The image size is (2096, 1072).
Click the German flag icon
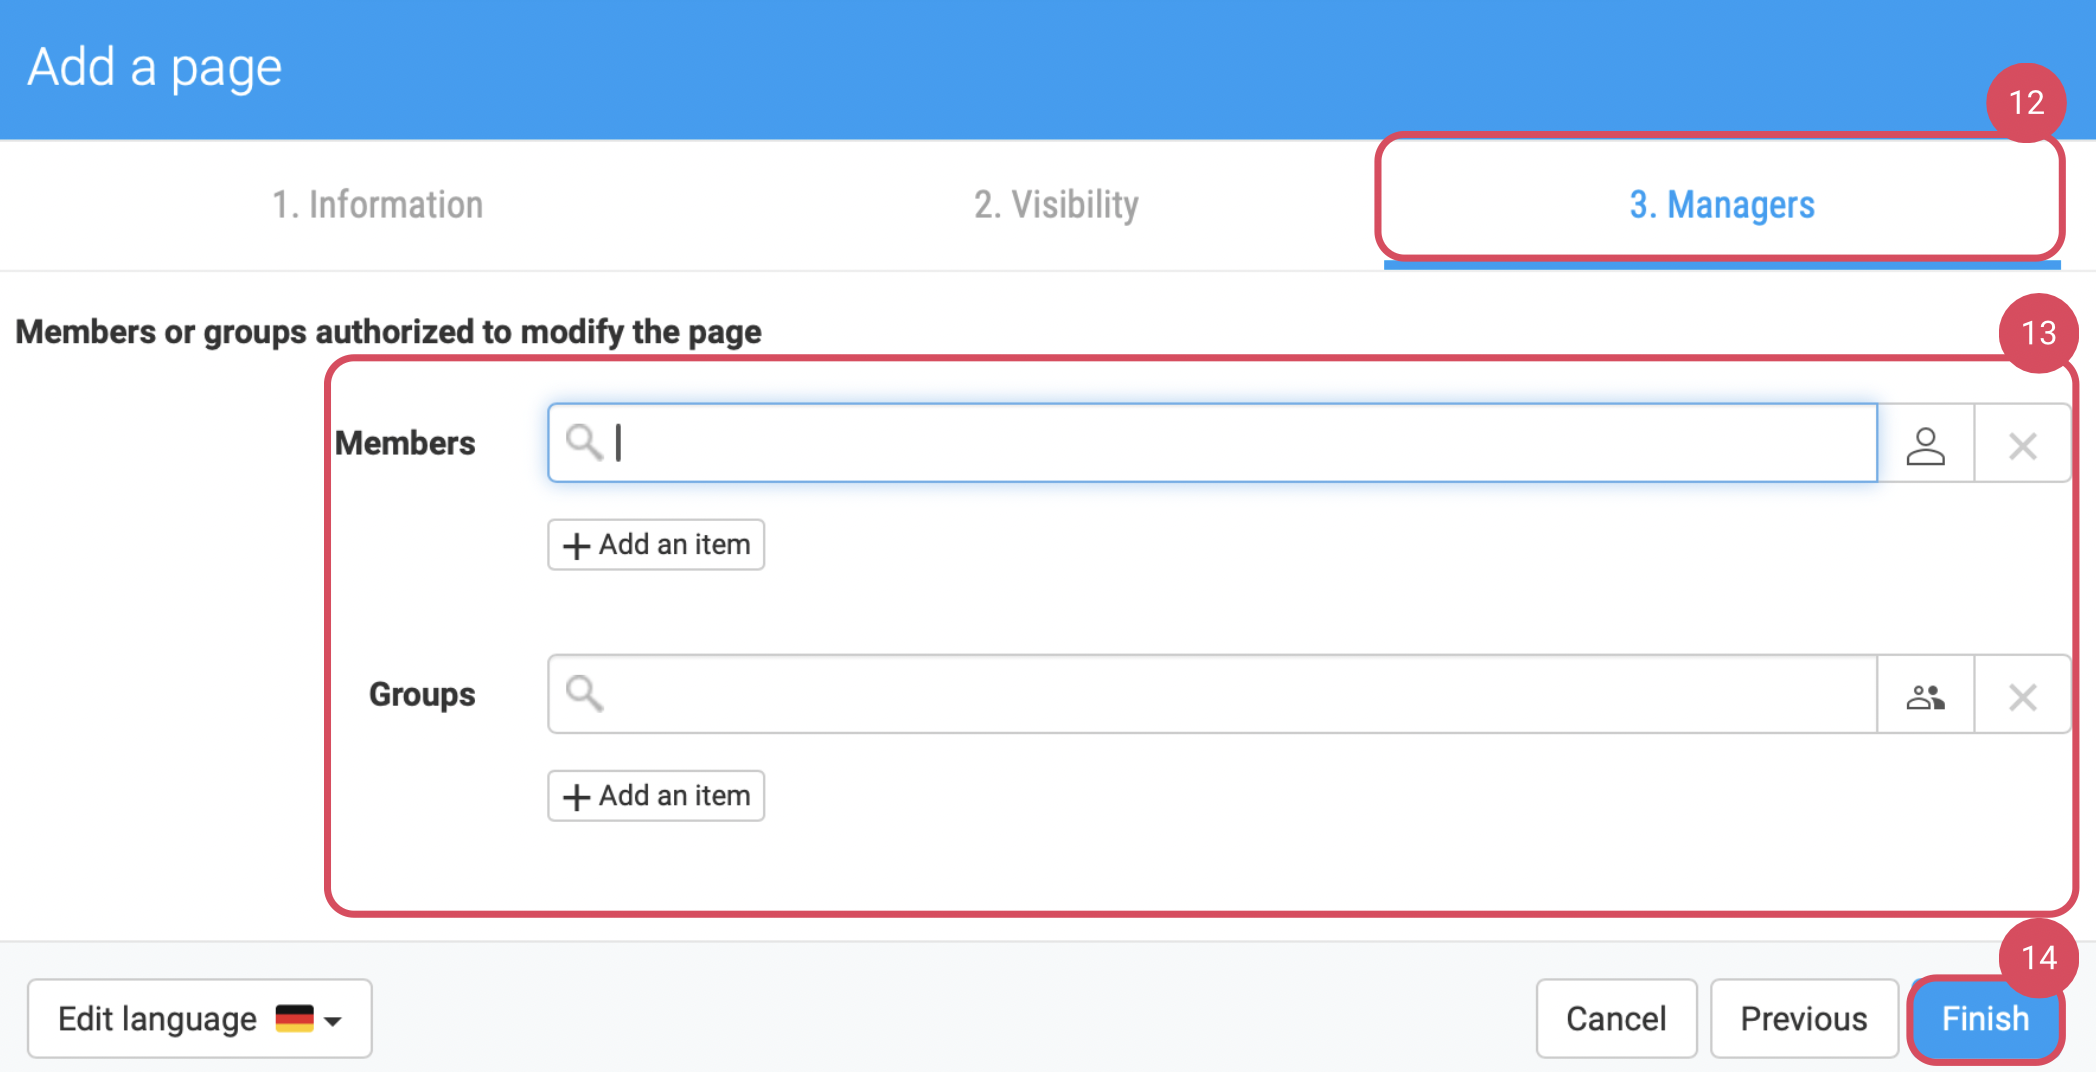294,1018
